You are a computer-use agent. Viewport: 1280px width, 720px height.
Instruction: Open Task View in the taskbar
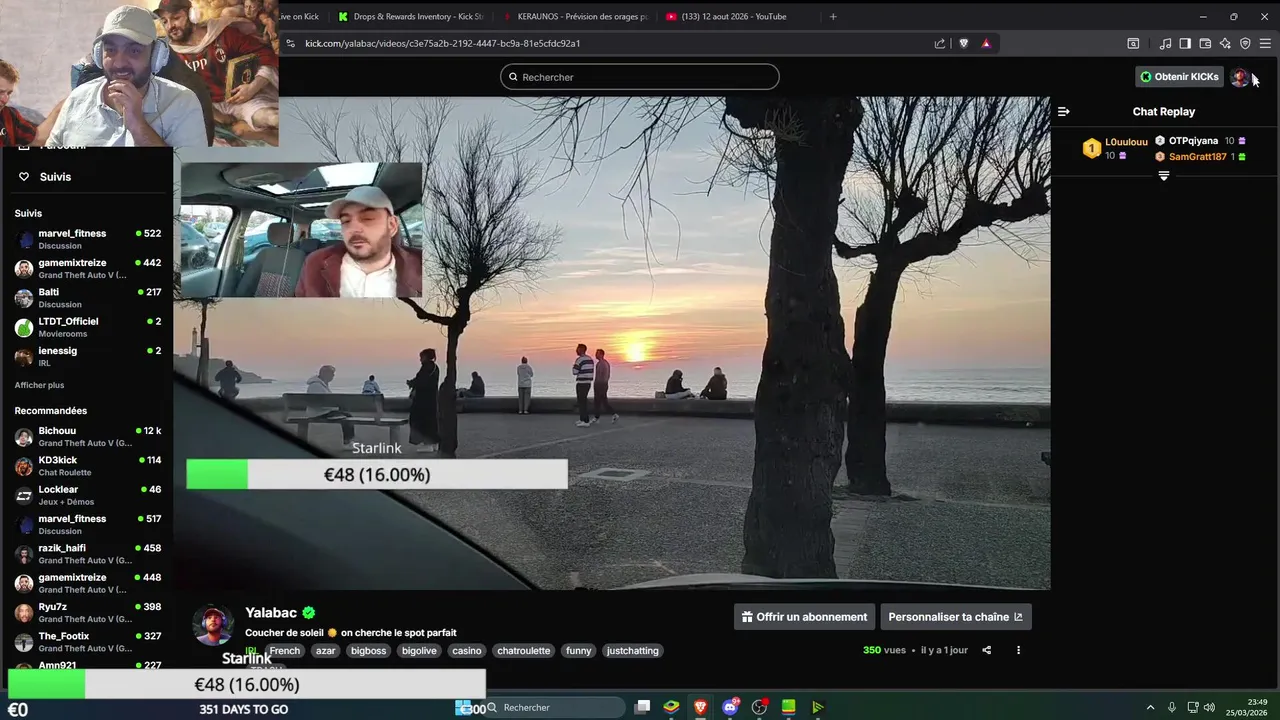click(x=642, y=707)
